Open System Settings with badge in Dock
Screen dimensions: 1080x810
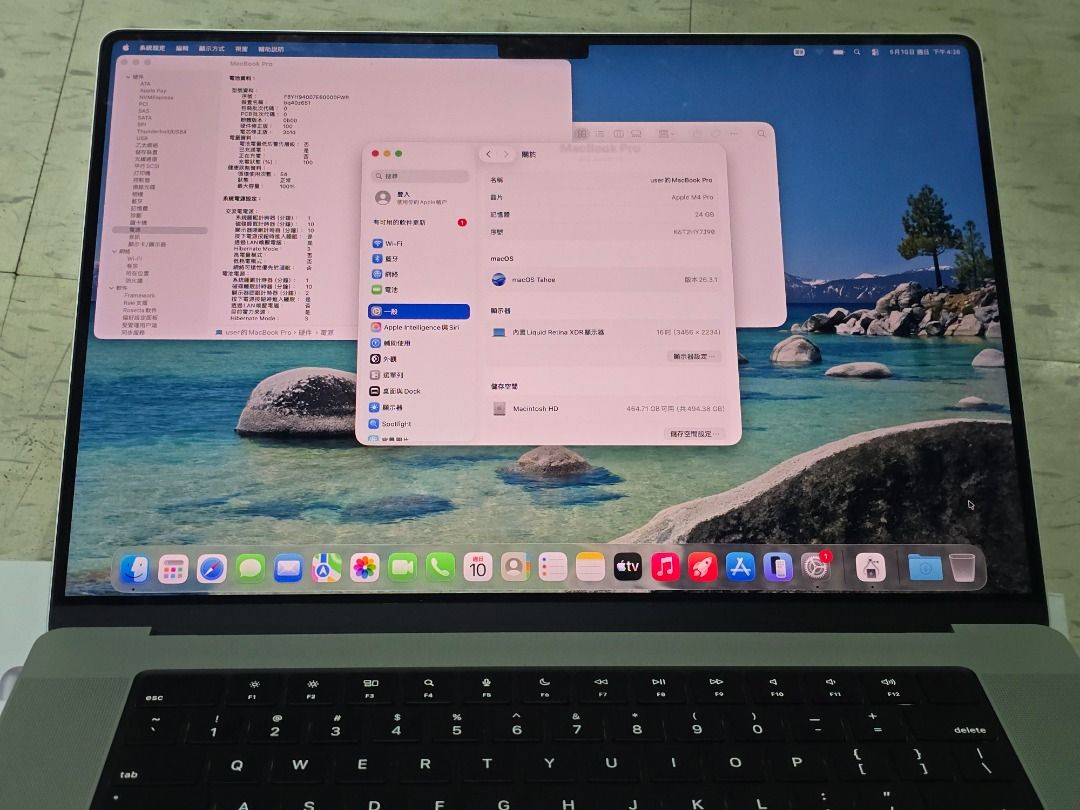click(x=816, y=568)
